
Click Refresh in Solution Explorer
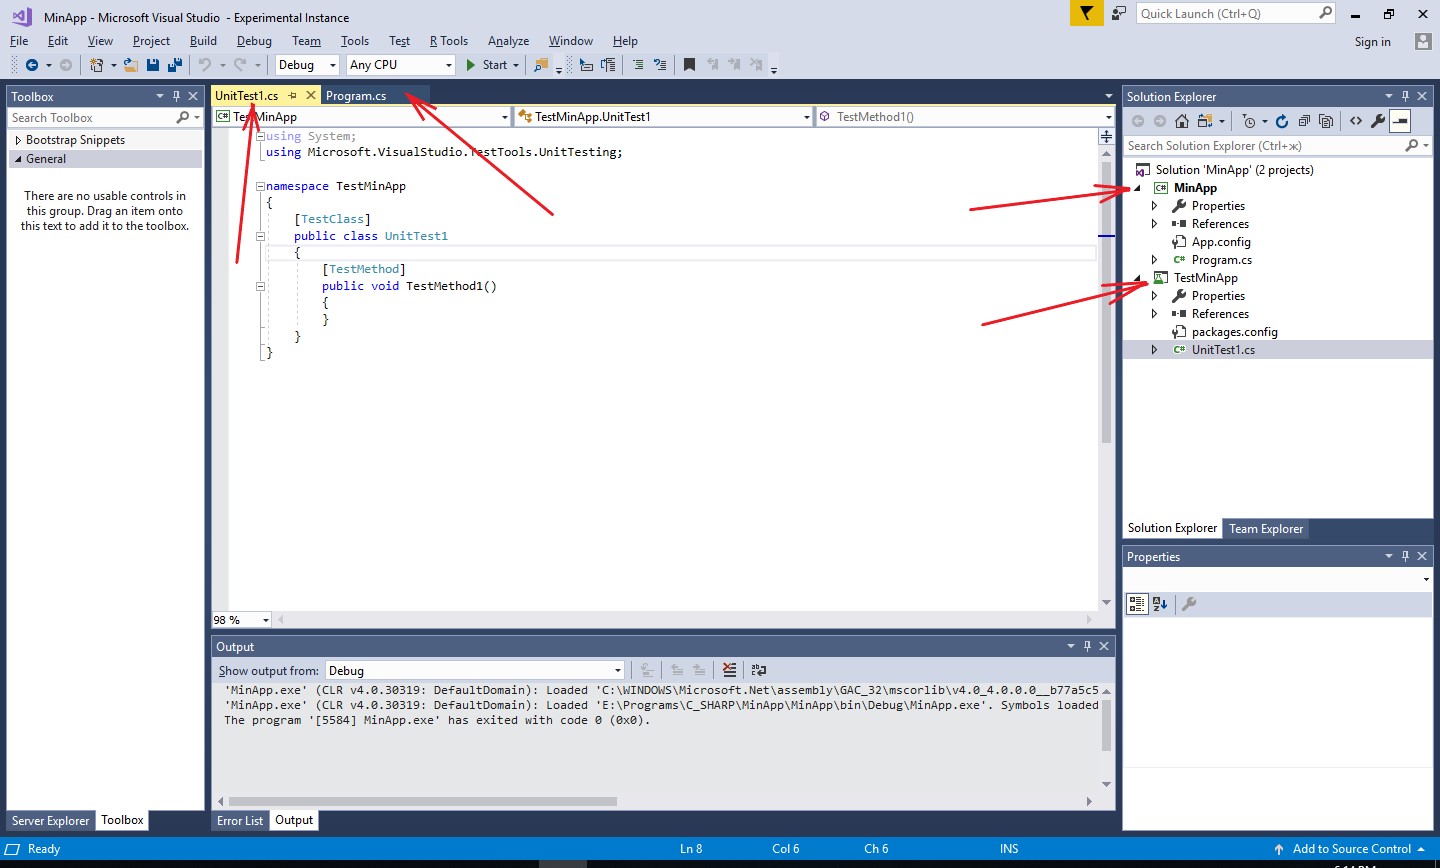[x=1282, y=120]
